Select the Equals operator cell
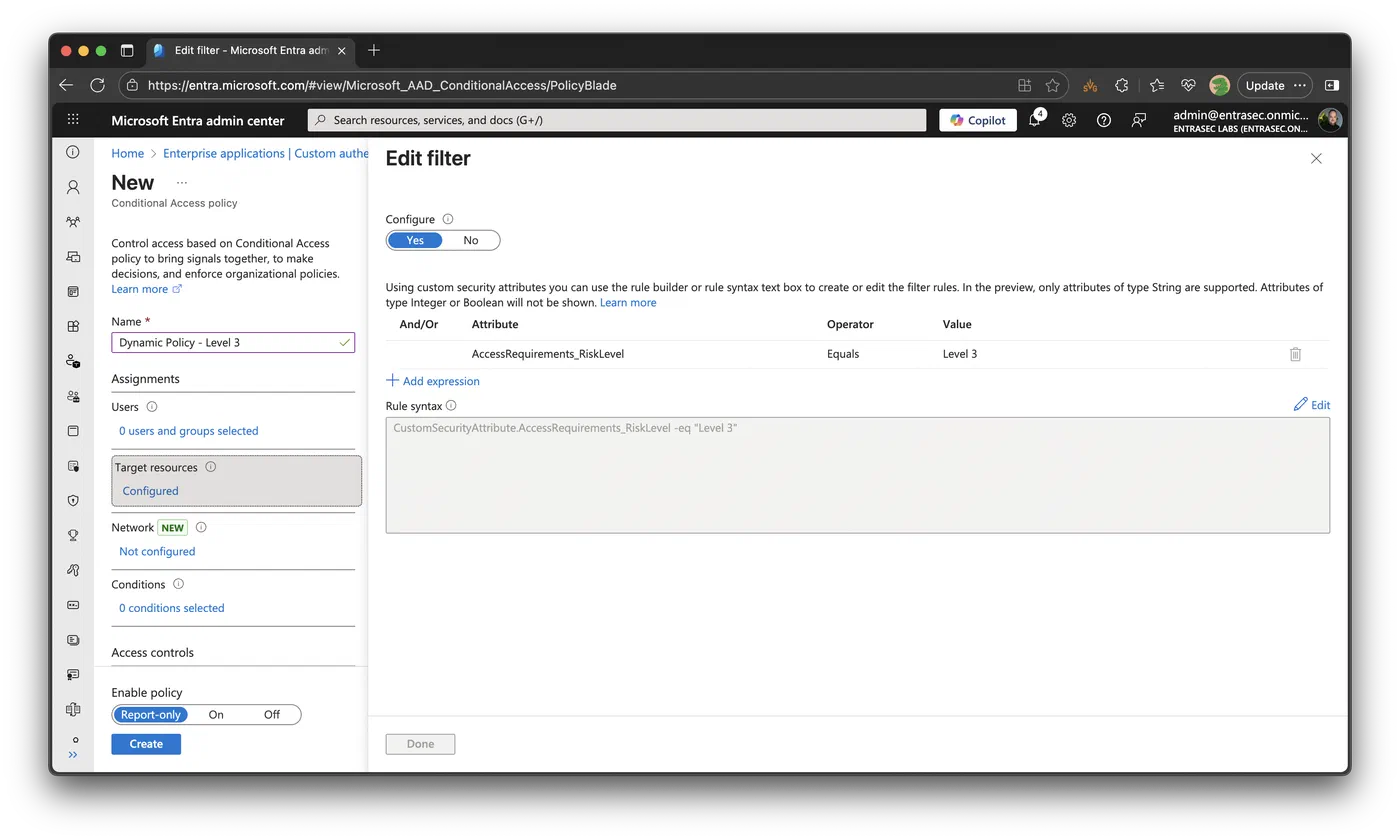Image resolution: width=1400 pixels, height=840 pixels. tap(843, 354)
